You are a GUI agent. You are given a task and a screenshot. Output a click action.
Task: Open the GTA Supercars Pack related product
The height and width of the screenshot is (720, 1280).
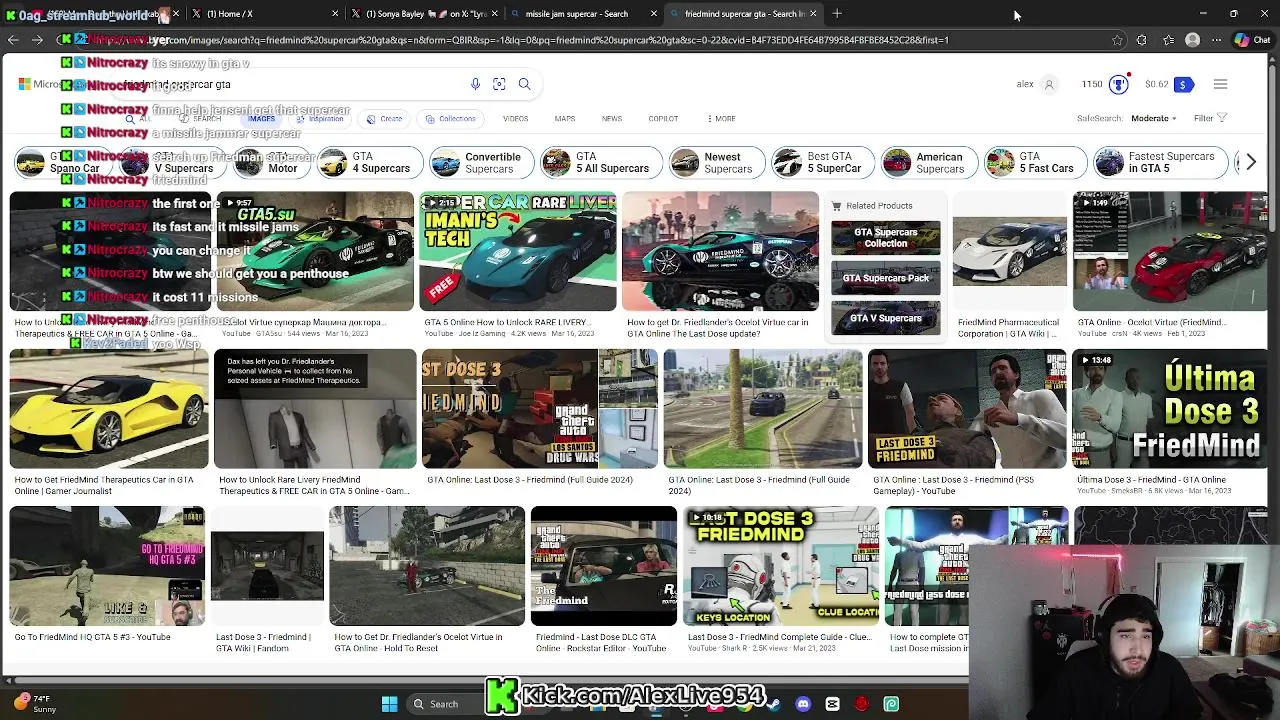[x=885, y=278]
